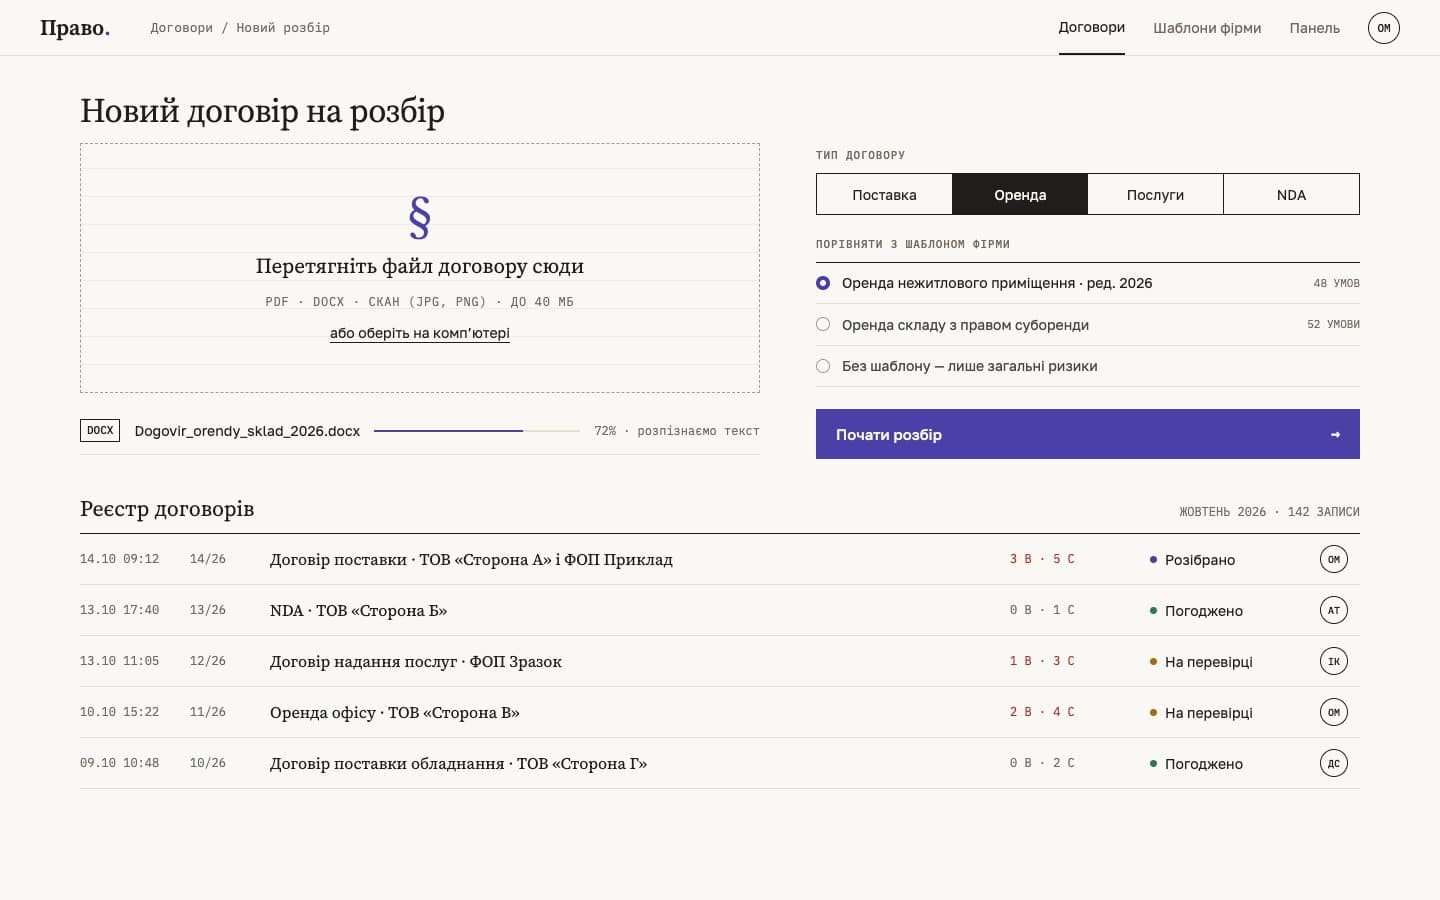Start analysis with Почати розбір
Image resolution: width=1440 pixels, height=900 pixels.
(1088, 434)
